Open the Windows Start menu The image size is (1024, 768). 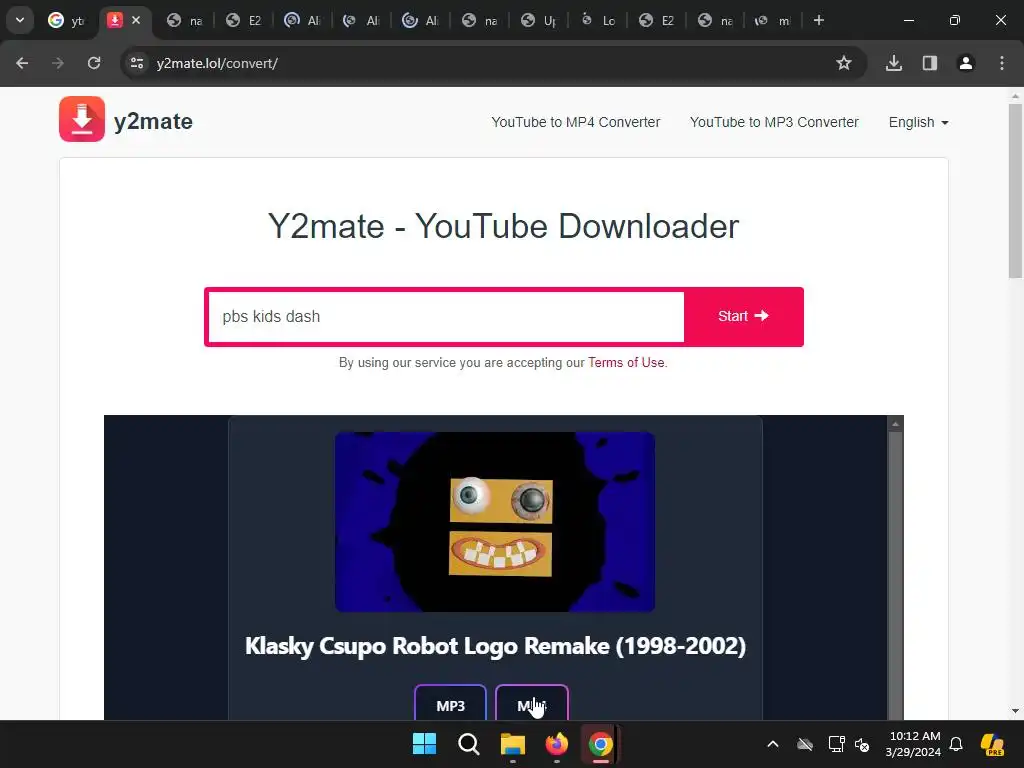pyautogui.click(x=424, y=743)
